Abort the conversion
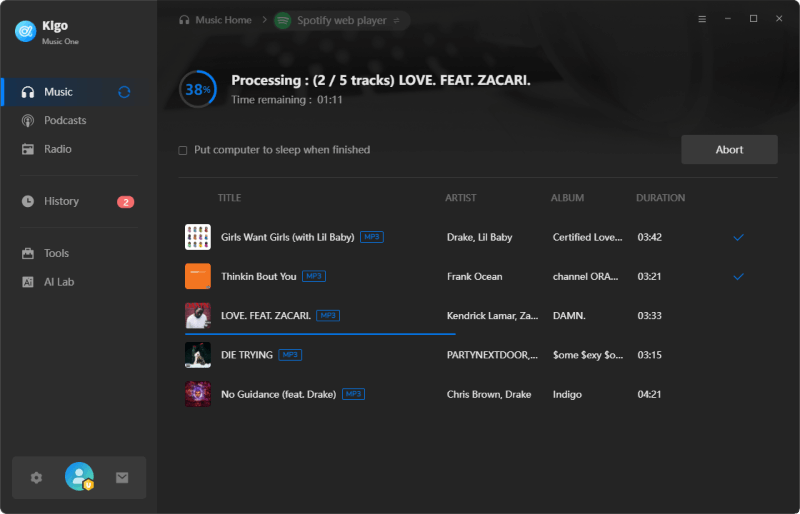The height and width of the screenshot is (514, 800). point(729,150)
